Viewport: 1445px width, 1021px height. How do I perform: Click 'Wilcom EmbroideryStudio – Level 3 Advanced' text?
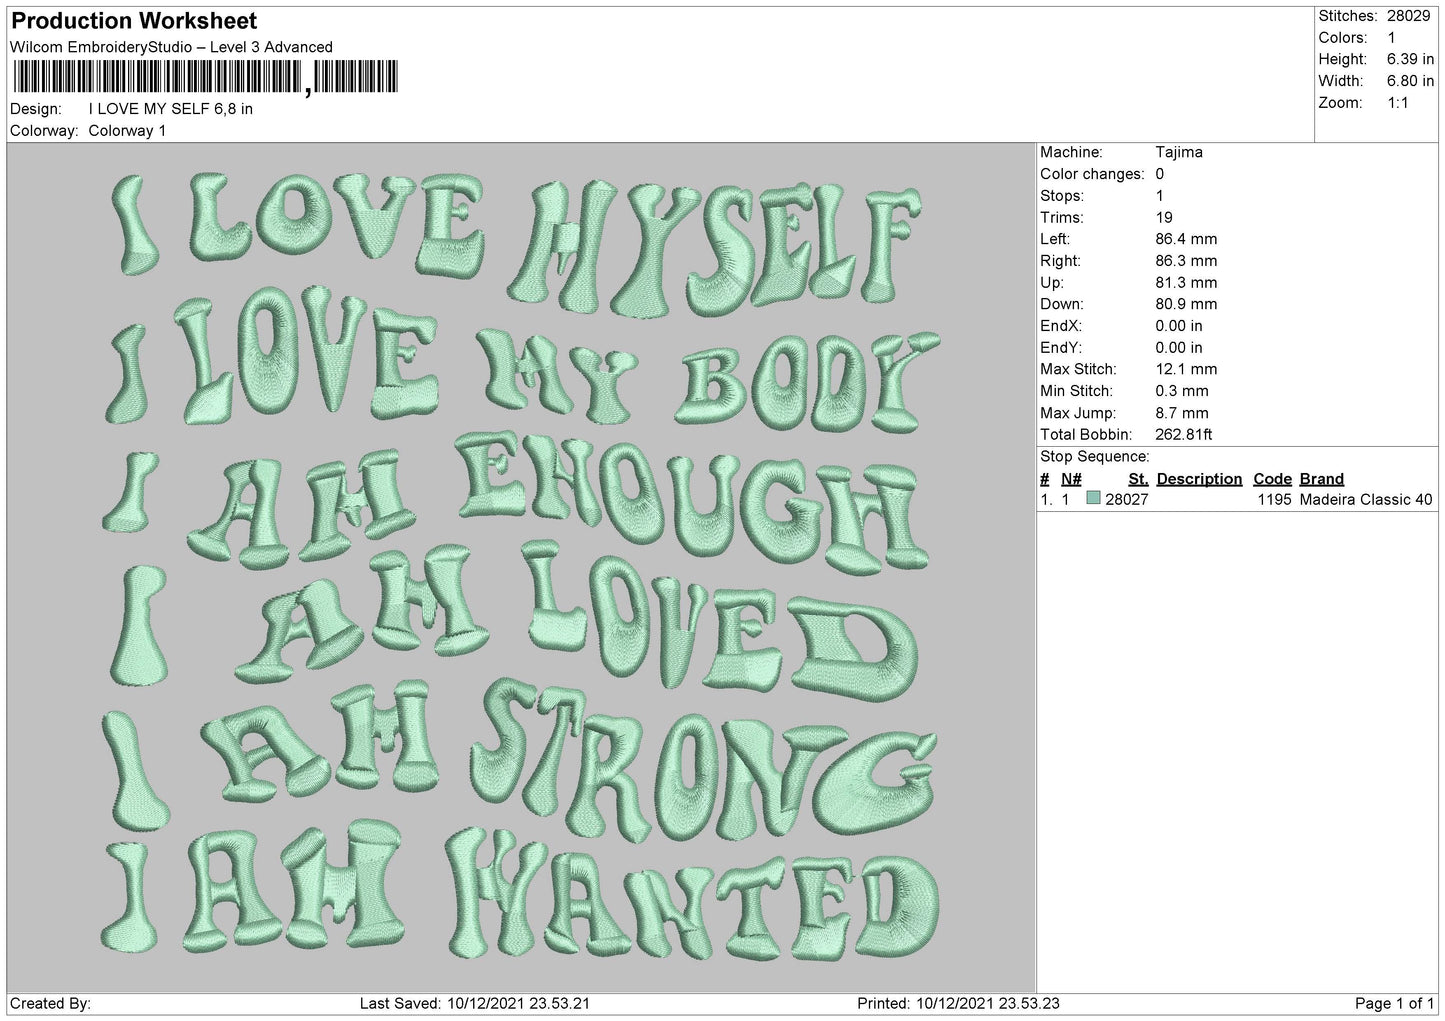[171, 47]
